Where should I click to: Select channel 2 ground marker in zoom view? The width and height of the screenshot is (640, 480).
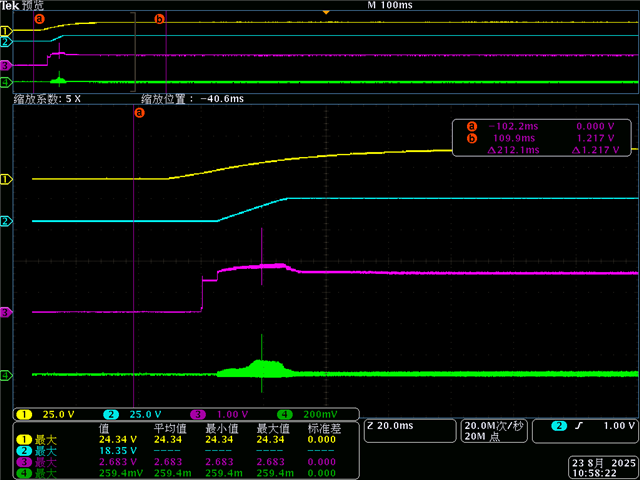(x=6, y=222)
